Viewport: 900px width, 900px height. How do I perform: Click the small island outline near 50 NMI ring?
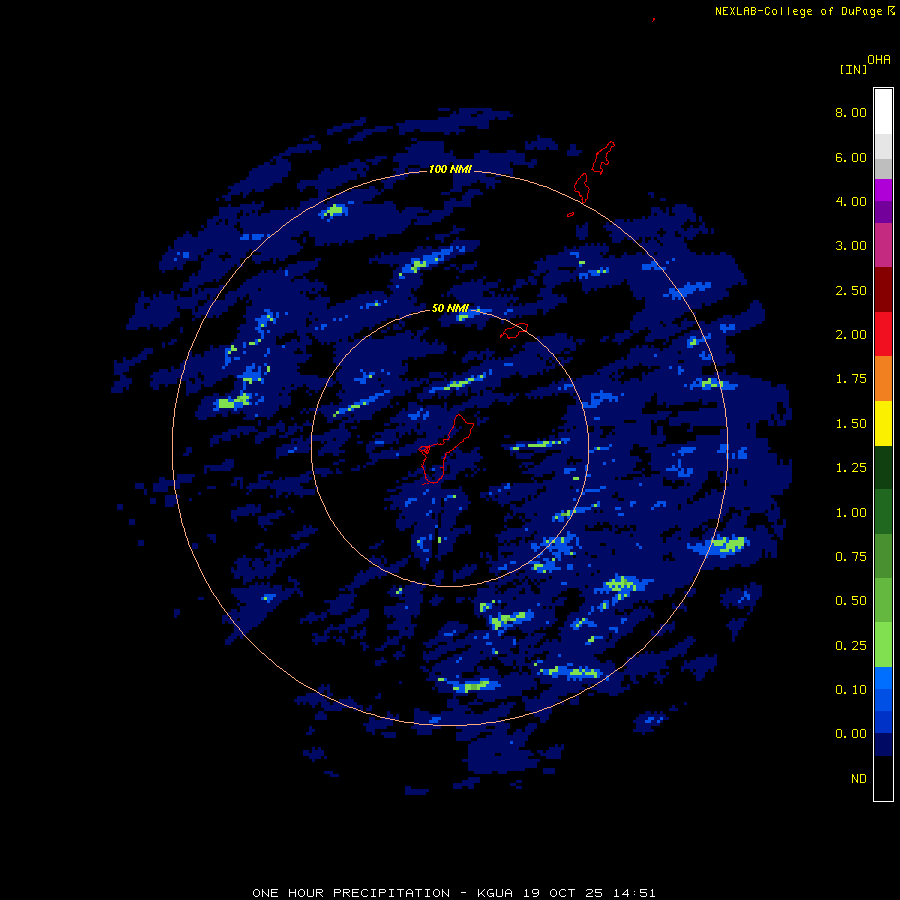click(x=514, y=331)
